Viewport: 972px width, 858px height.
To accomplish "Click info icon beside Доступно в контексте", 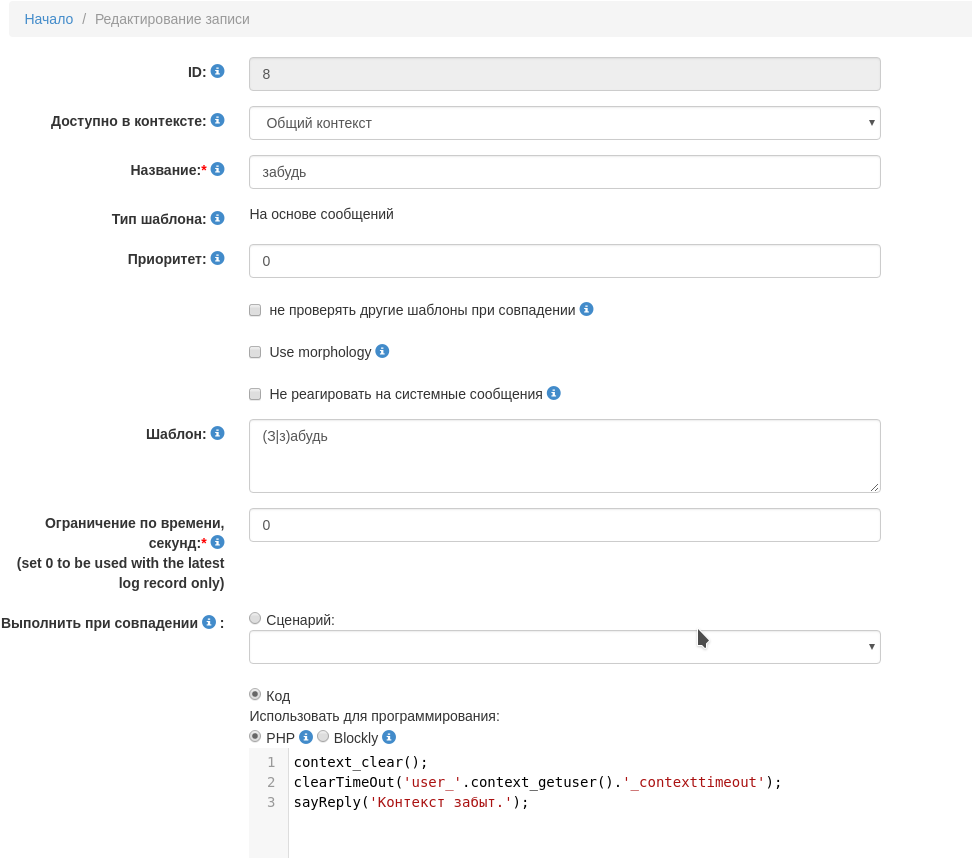I will coord(217,120).
